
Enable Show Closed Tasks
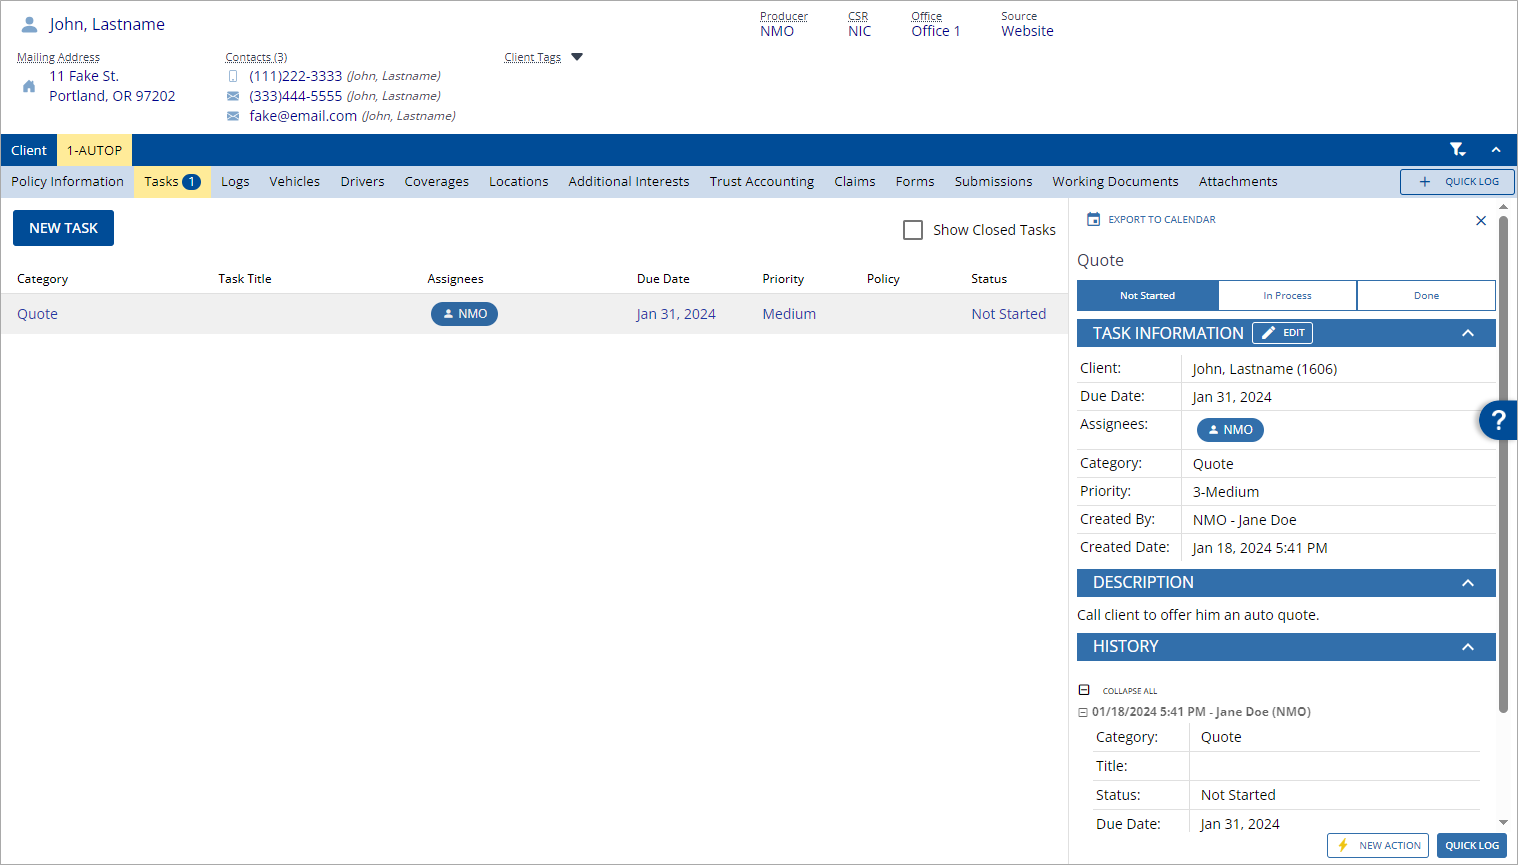click(913, 229)
